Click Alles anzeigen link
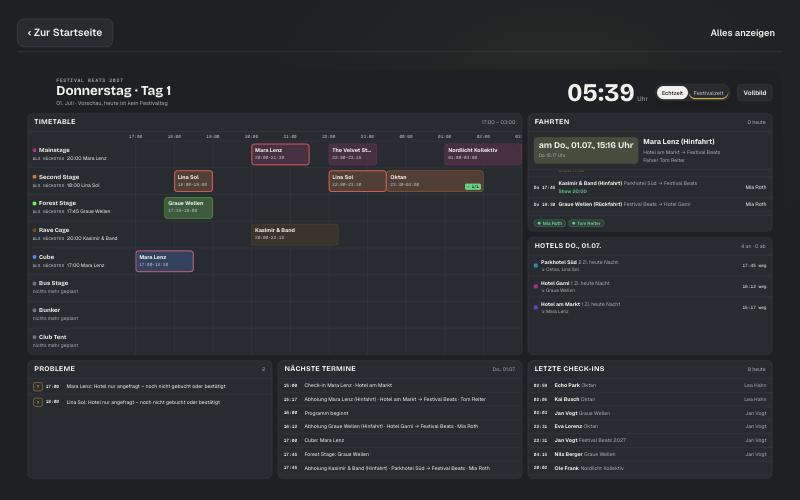This screenshot has width=800, height=500. click(x=742, y=33)
